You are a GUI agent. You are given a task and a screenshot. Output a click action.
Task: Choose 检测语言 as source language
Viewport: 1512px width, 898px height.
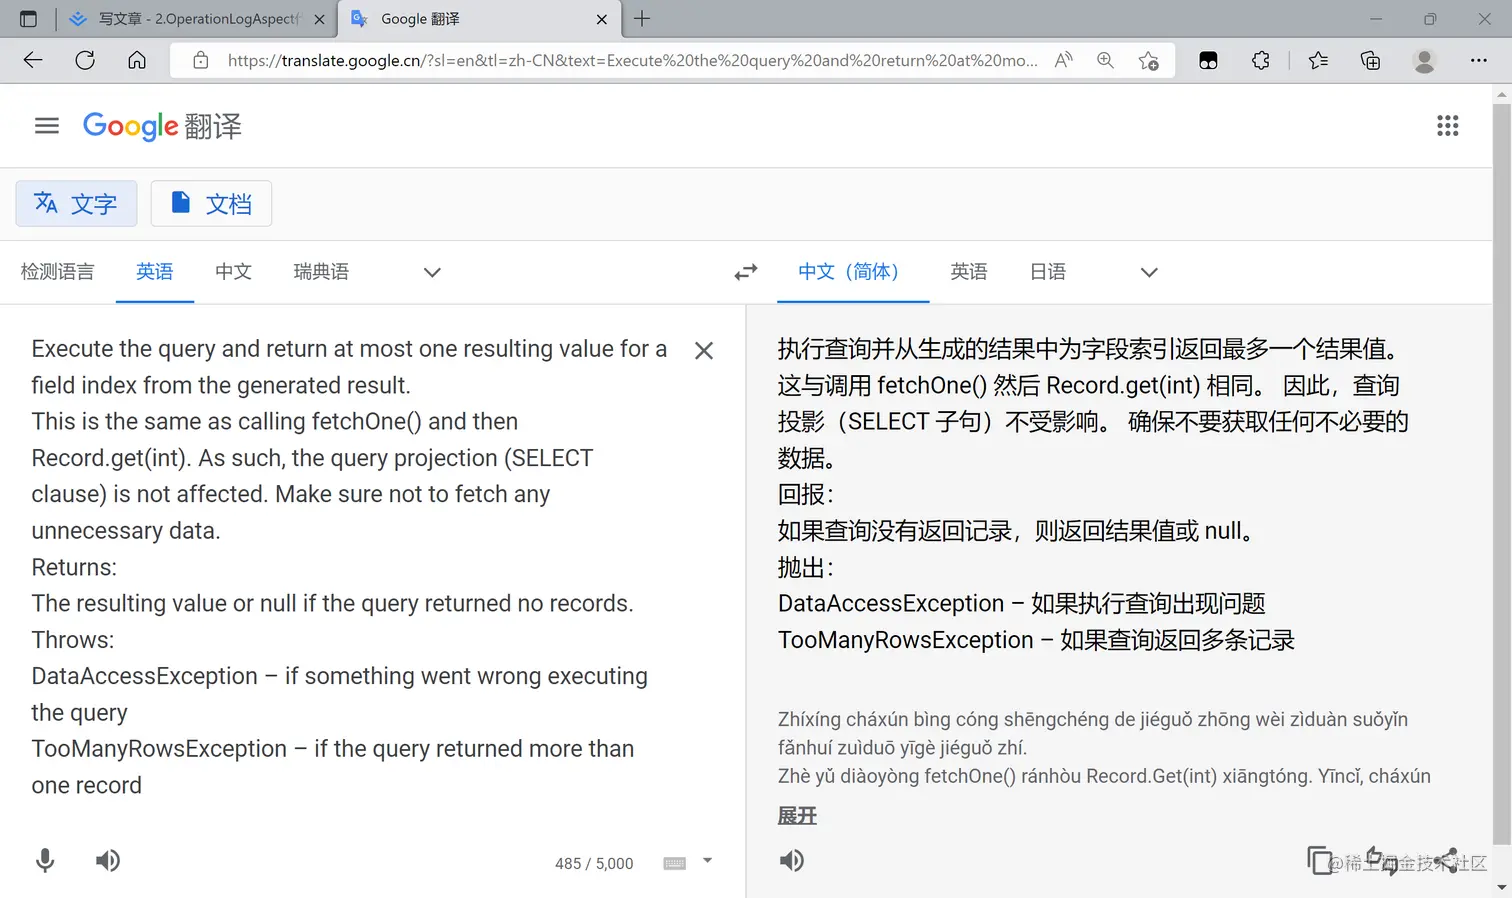(x=57, y=272)
